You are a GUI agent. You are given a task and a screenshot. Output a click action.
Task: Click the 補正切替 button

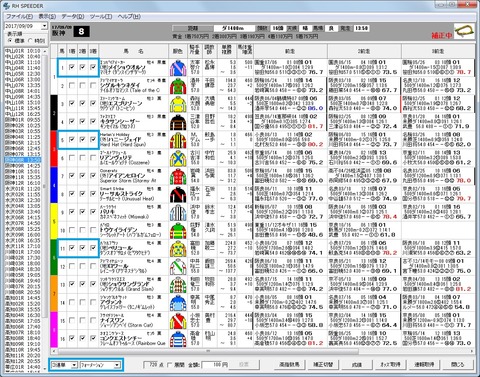[323, 364]
